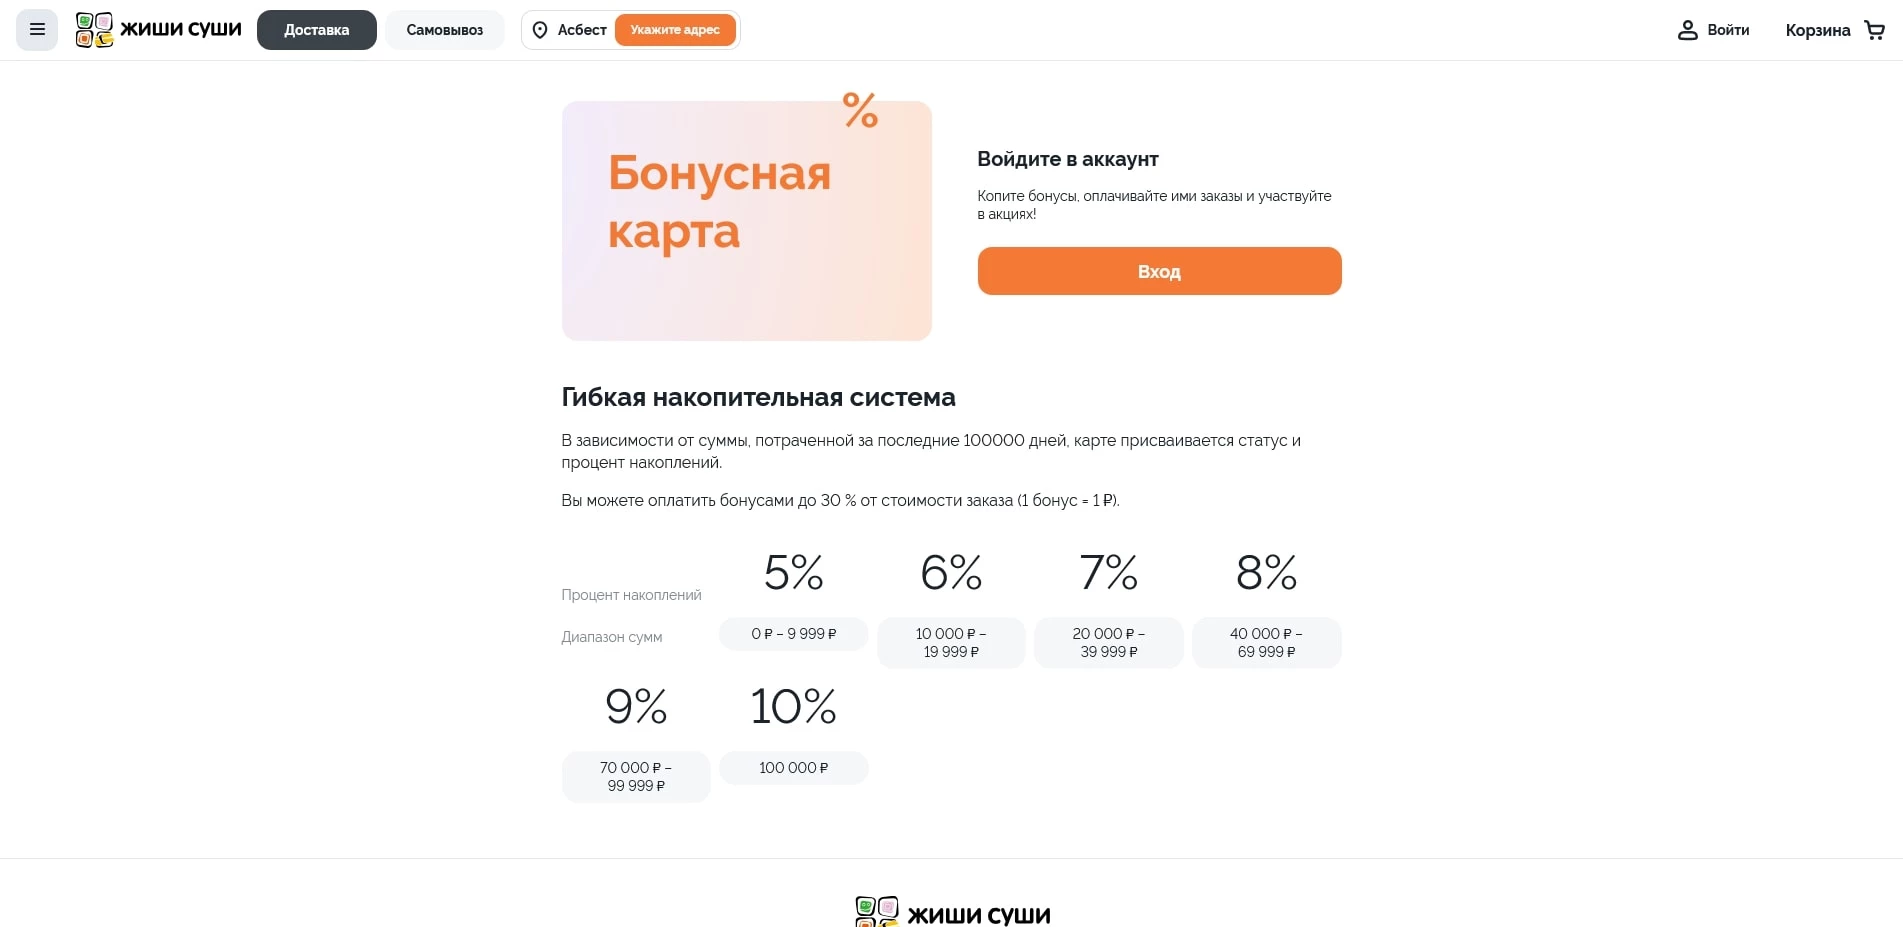Click the Укажите адрес button
The width and height of the screenshot is (1903, 927).
676,30
